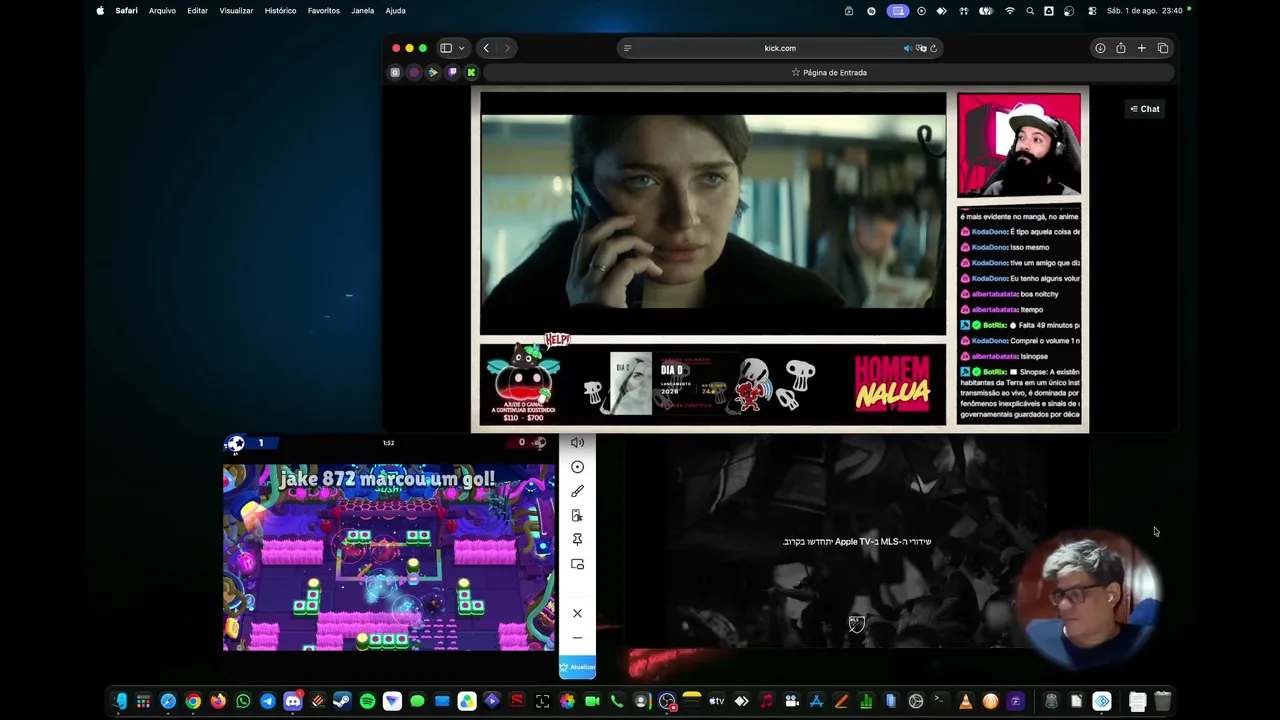Open Control Center in menu bar
This screenshot has width=1280, height=720.
point(1092,11)
